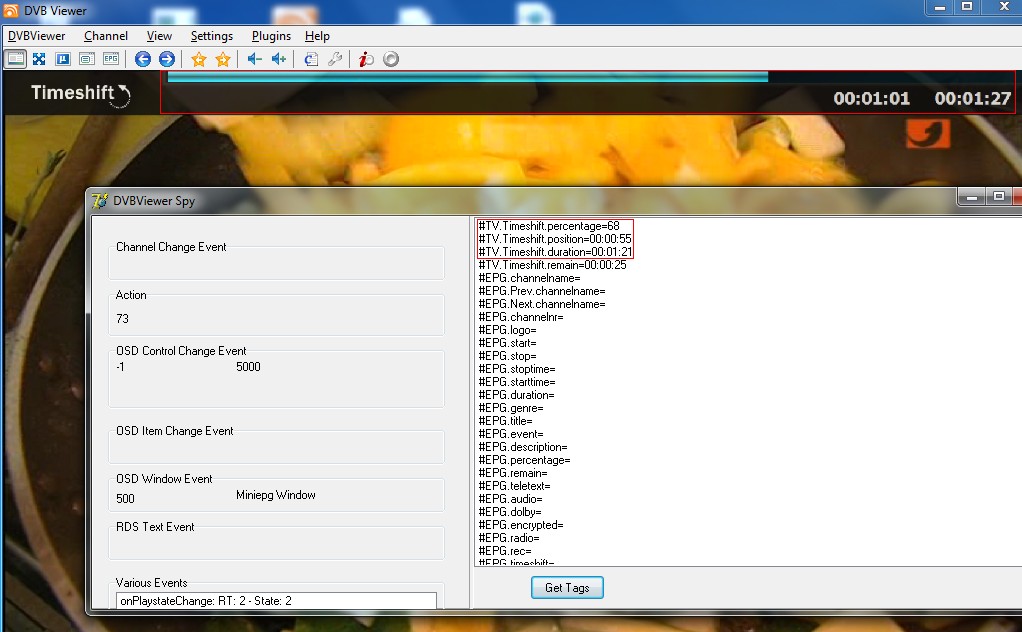This screenshot has width=1022, height=632.
Task: Select the #EPG.teletext= line
Action: pyautogui.click(x=514, y=487)
